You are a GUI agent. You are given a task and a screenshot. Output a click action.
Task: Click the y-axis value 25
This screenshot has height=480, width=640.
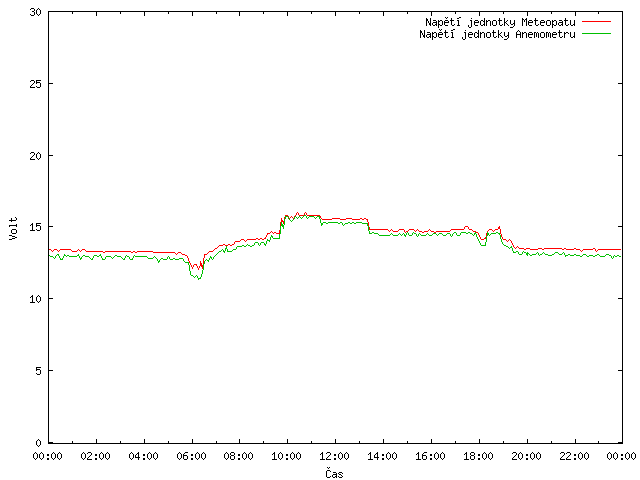(x=36, y=84)
